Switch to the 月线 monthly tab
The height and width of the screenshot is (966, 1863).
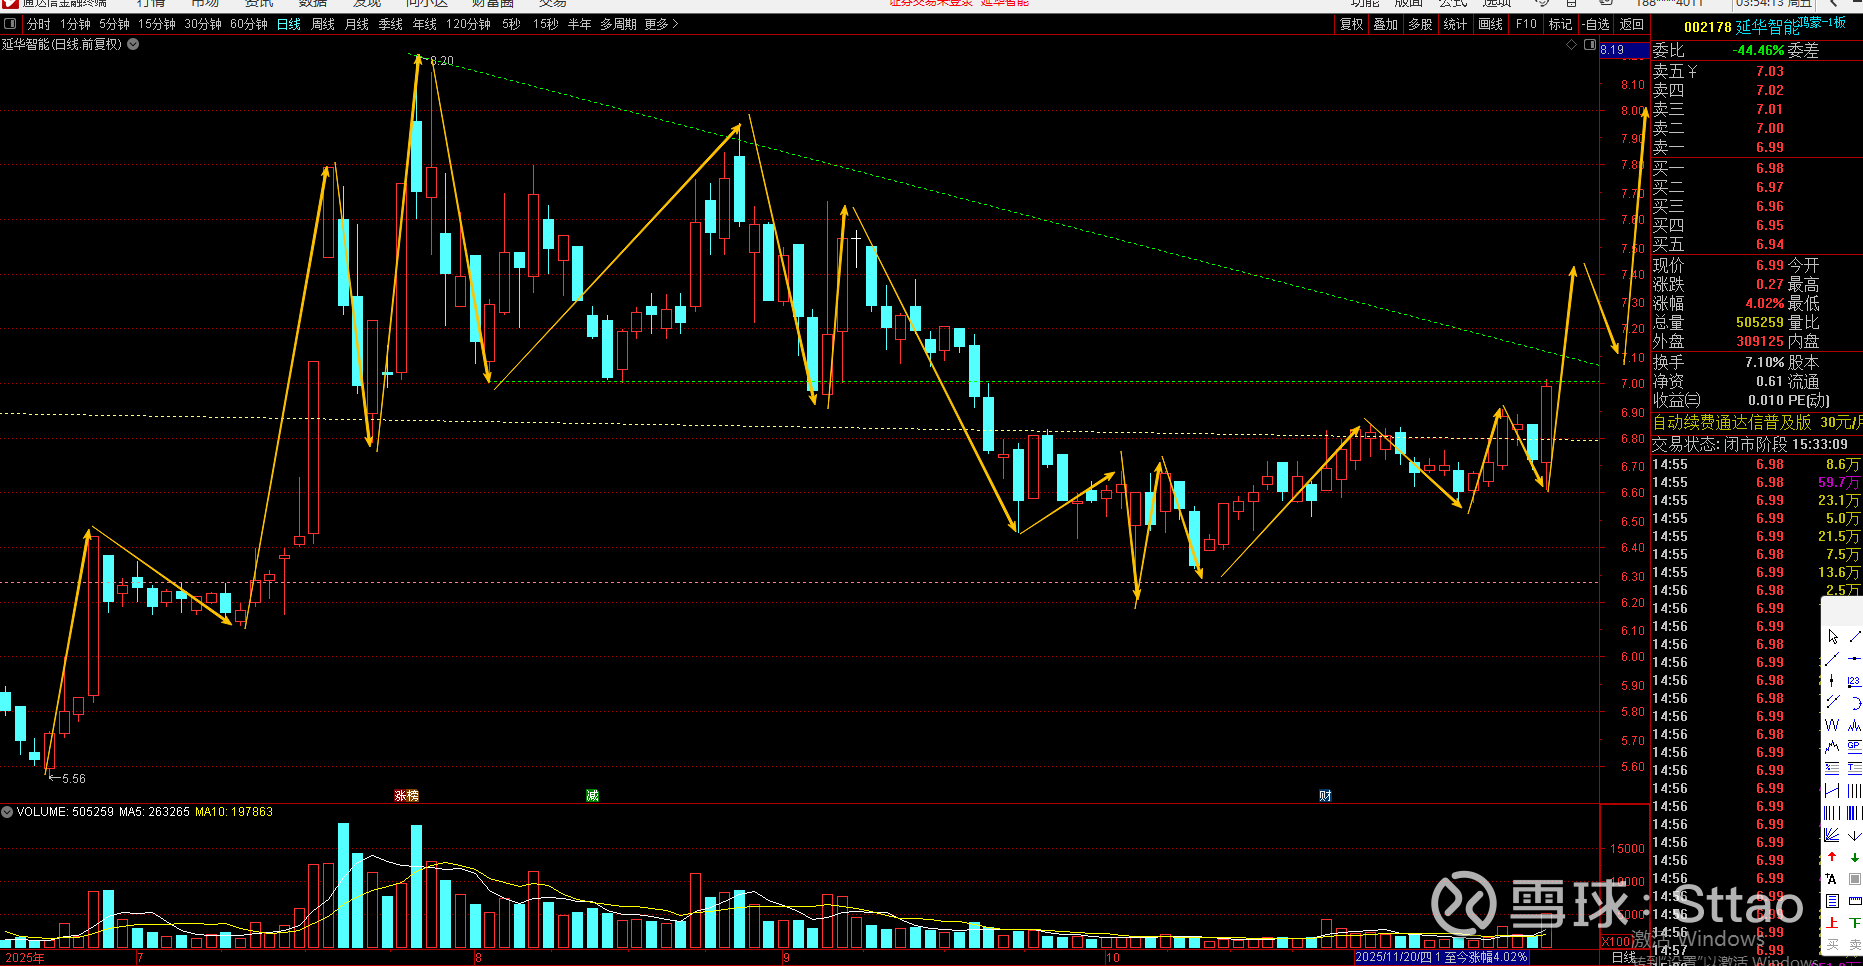[x=357, y=24]
